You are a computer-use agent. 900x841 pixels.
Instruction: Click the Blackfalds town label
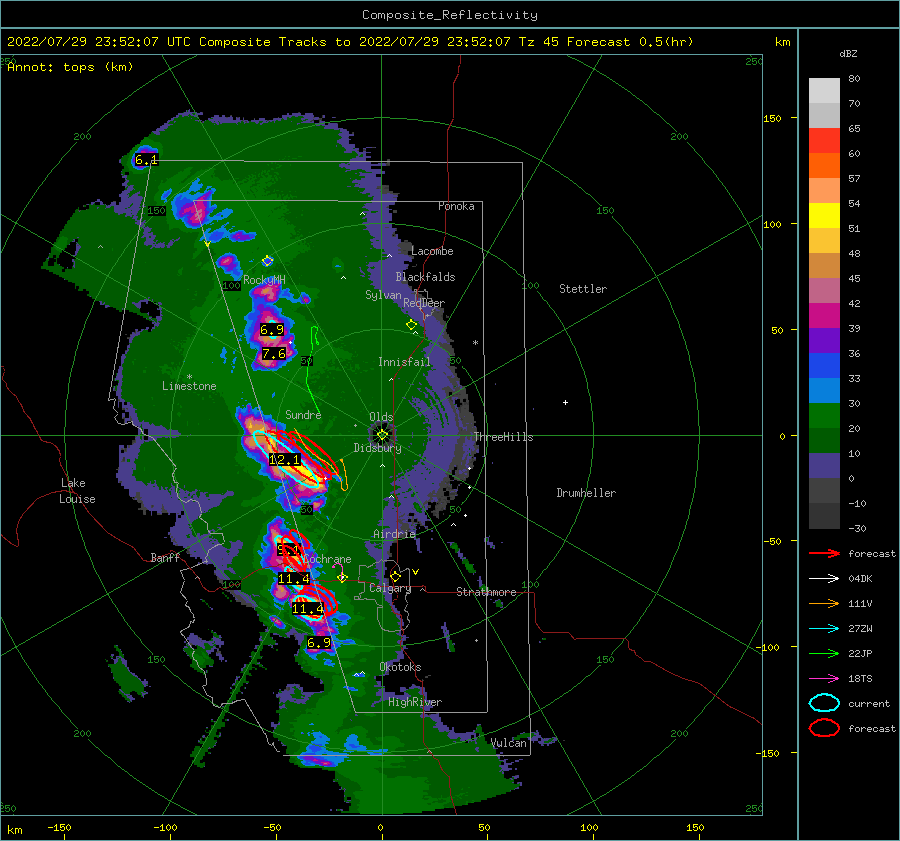425,277
